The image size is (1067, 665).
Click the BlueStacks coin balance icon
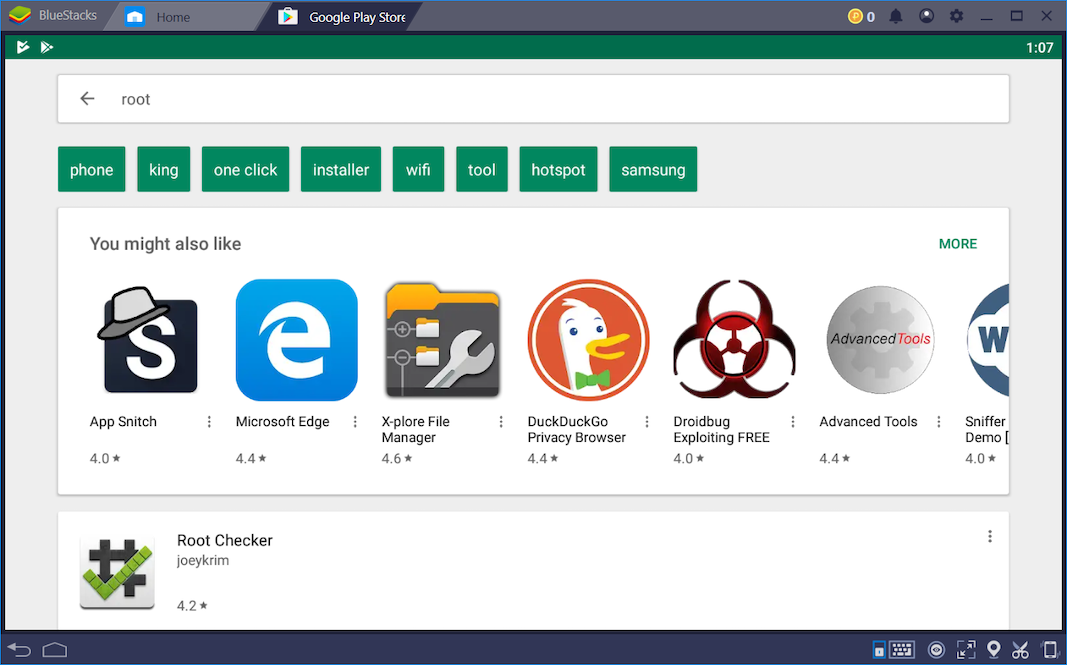coord(855,16)
